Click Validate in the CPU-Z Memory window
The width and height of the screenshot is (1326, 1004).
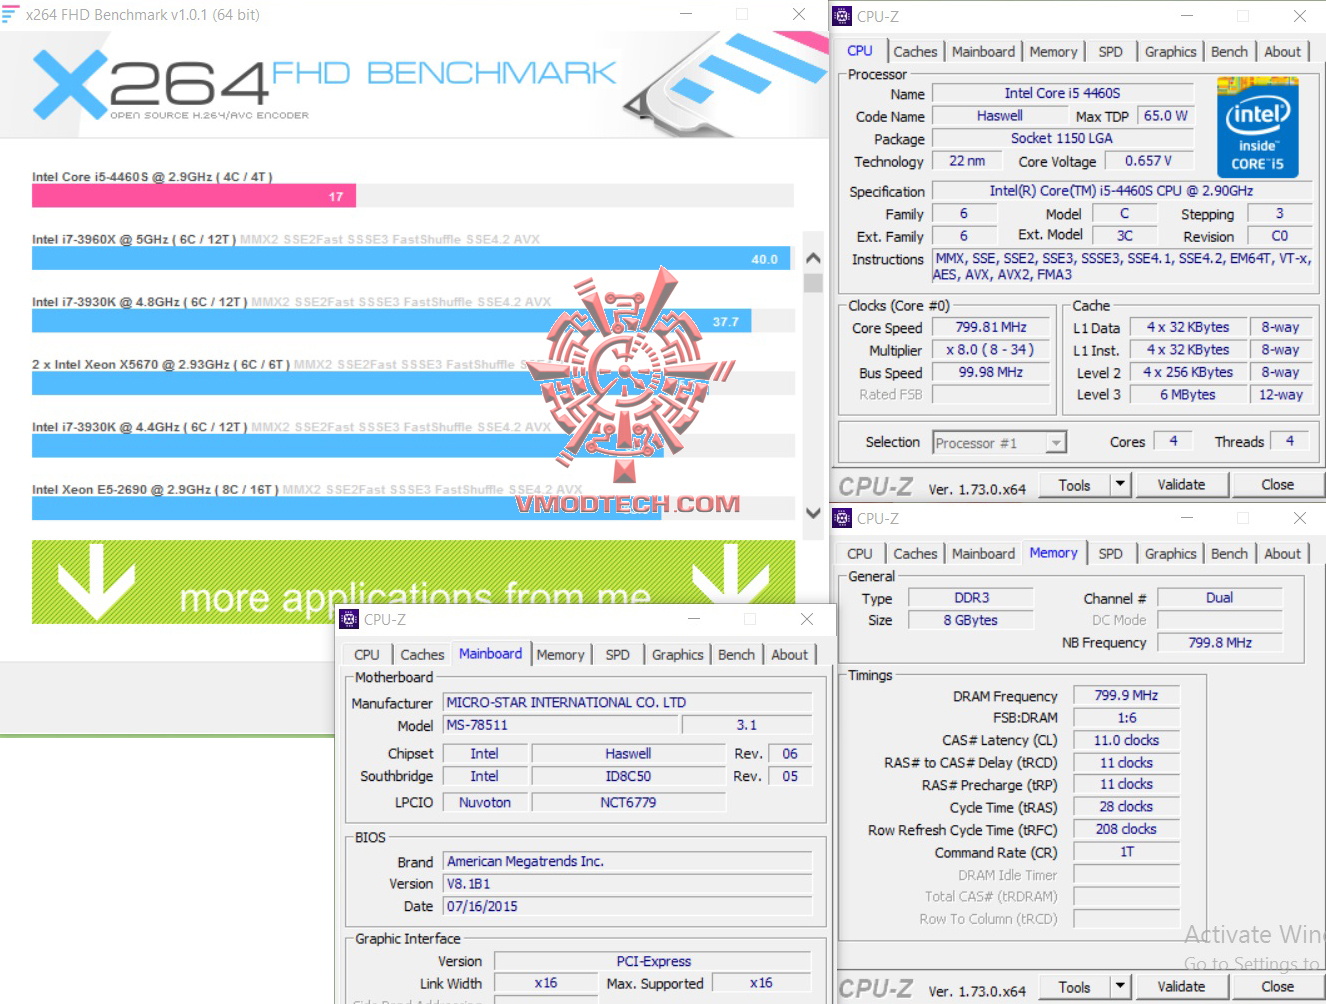[1181, 987]
